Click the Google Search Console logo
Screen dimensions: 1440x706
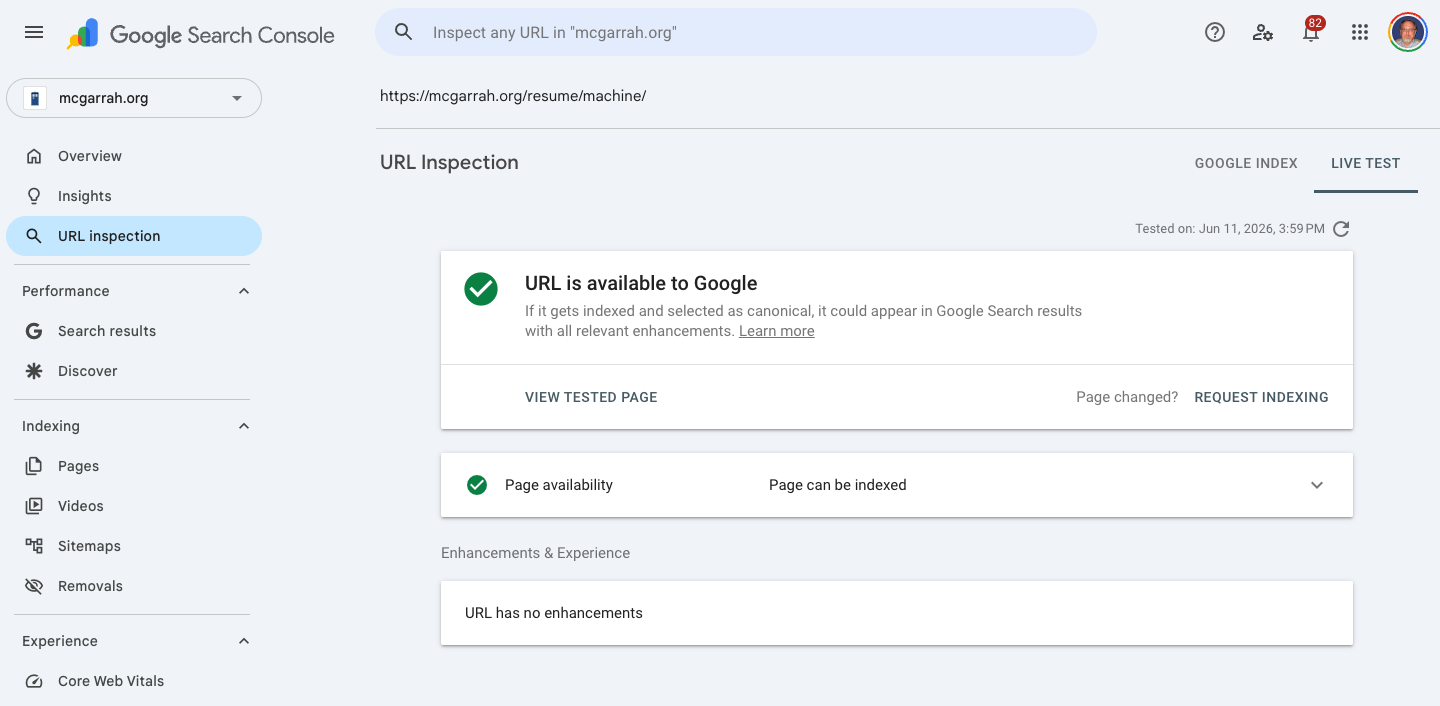point(201,34)
